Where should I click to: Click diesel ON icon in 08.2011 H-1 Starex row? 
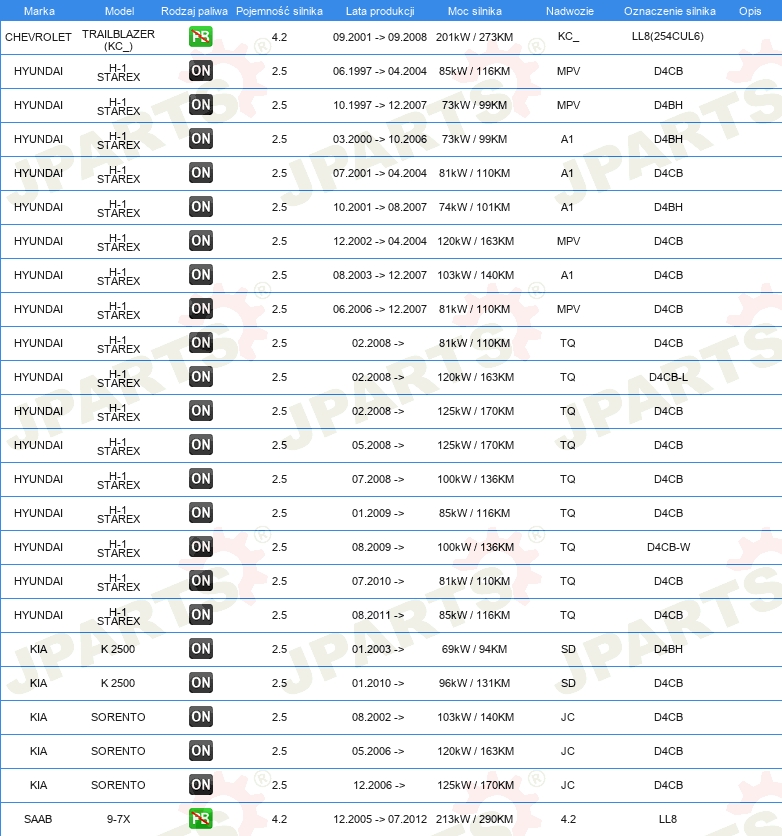[201, 615]
